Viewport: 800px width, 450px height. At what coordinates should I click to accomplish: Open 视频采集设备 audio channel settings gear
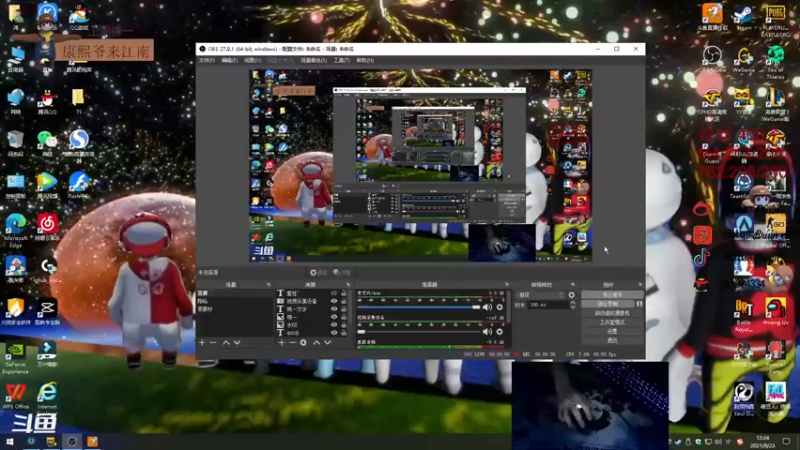tap(499, 332)
